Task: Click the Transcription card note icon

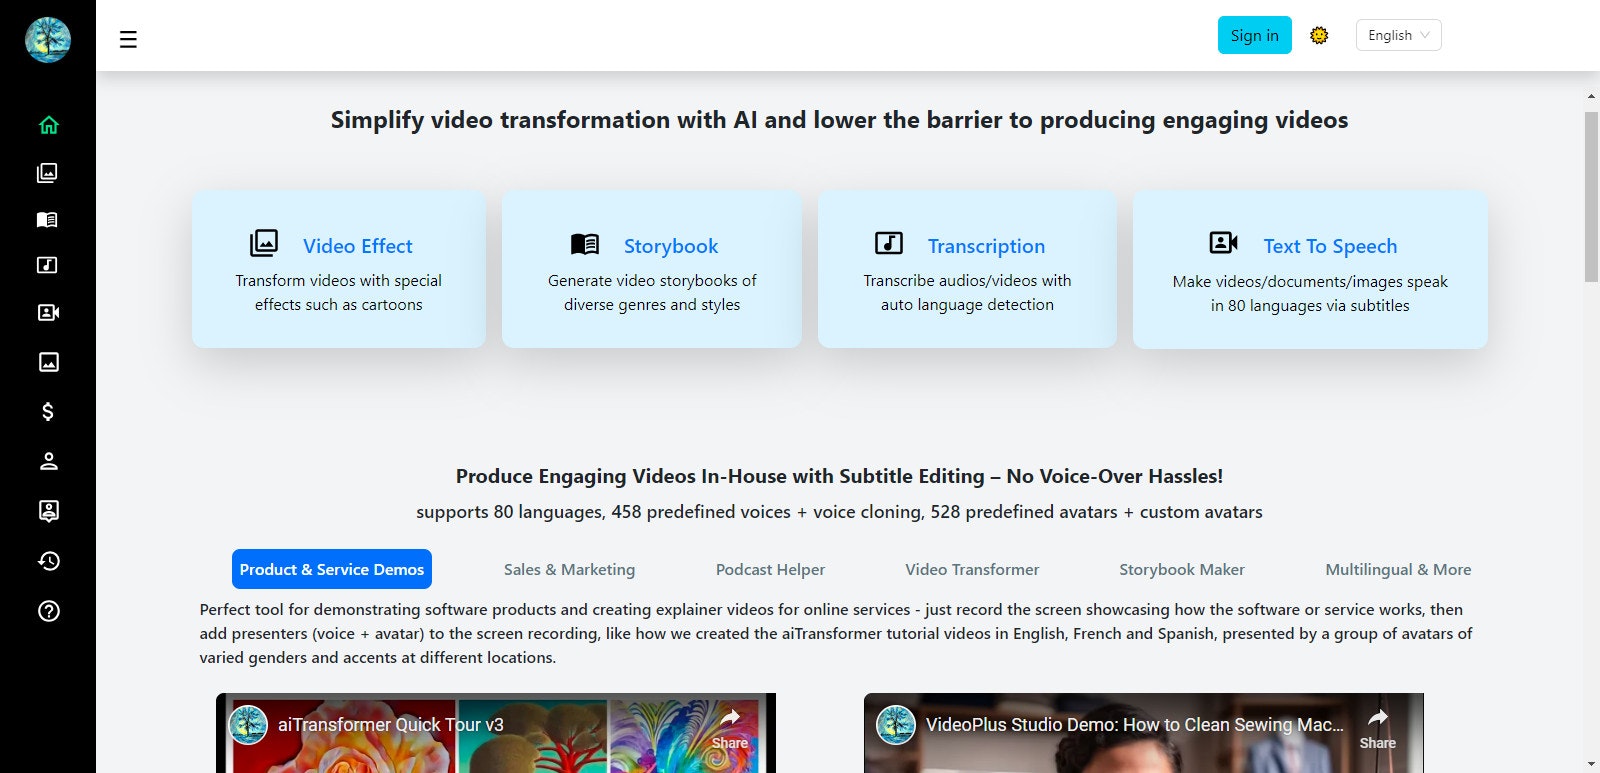Action: (889, 243)
